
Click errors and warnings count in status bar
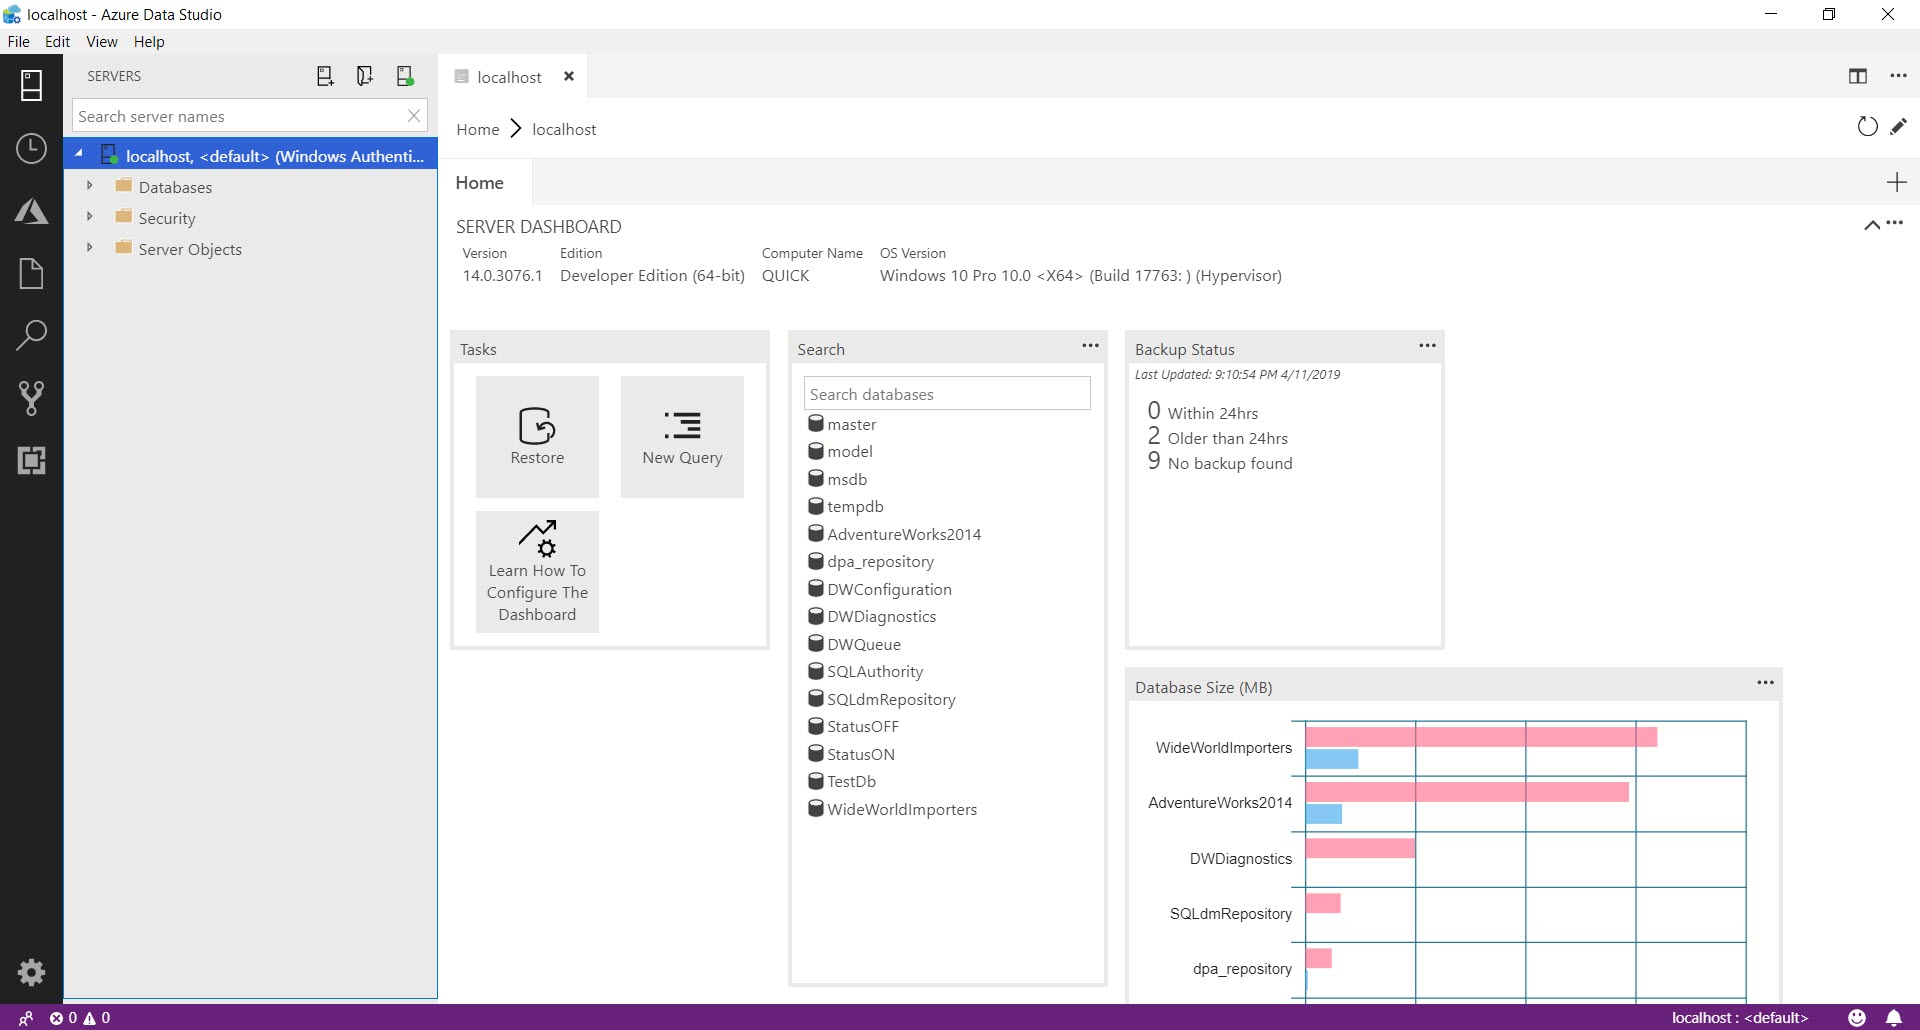click(x=80, y=1018)
